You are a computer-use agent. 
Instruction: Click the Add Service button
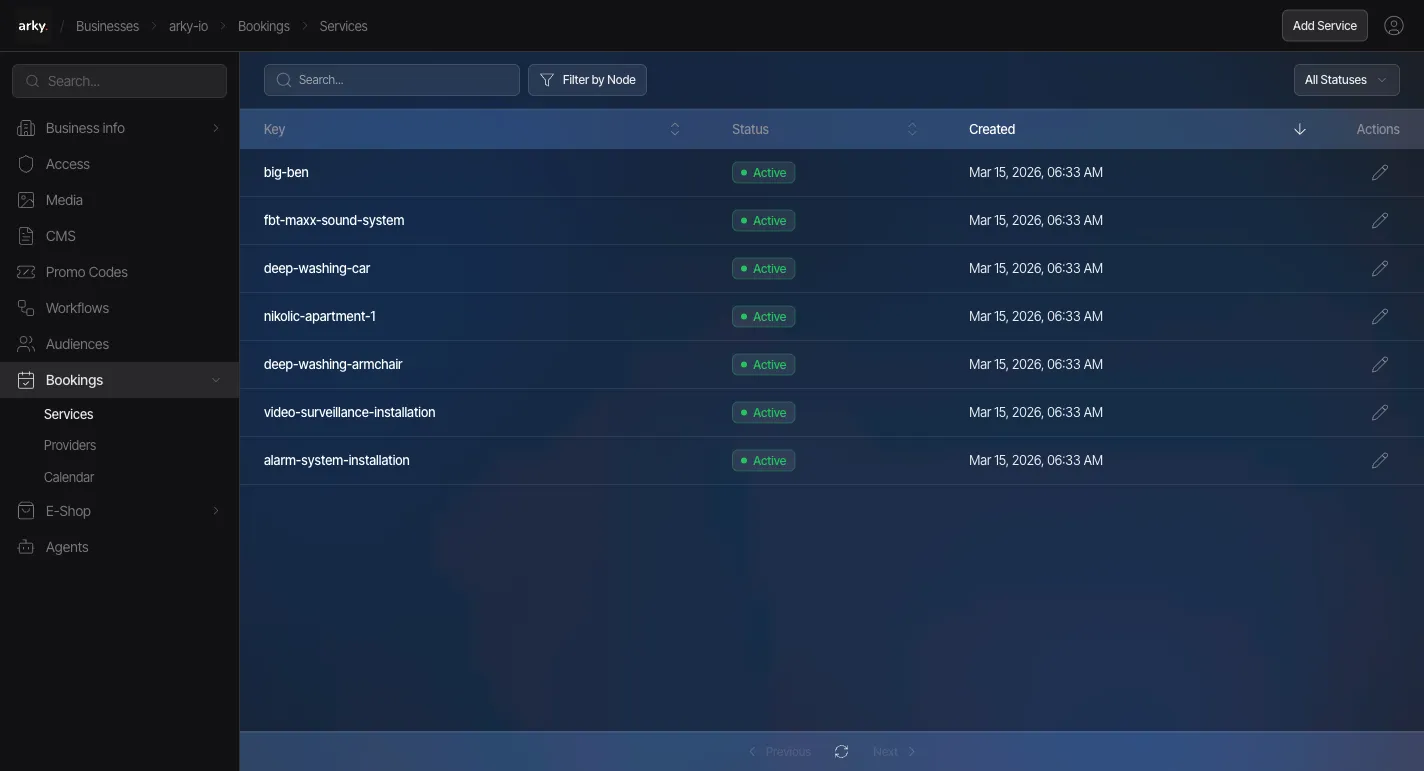pos(1324,25)
